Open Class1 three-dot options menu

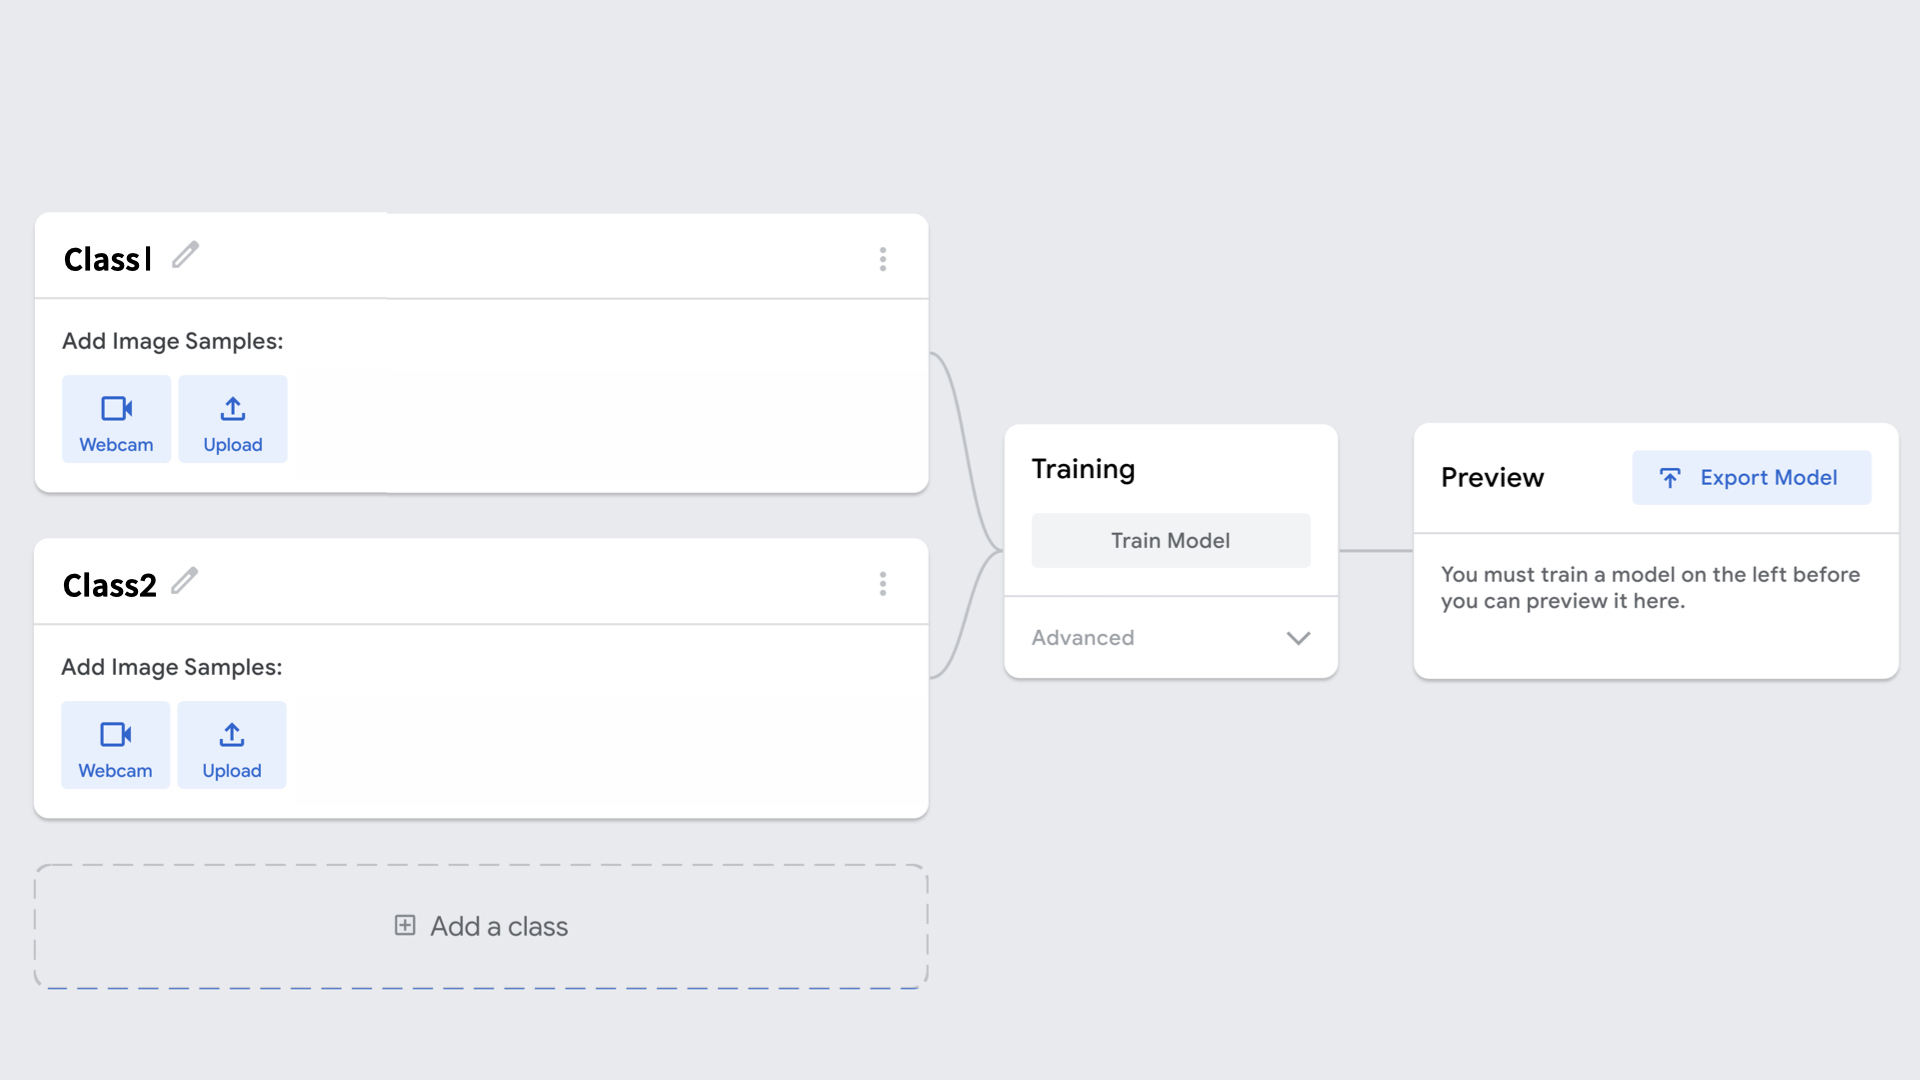coord(882,259)
